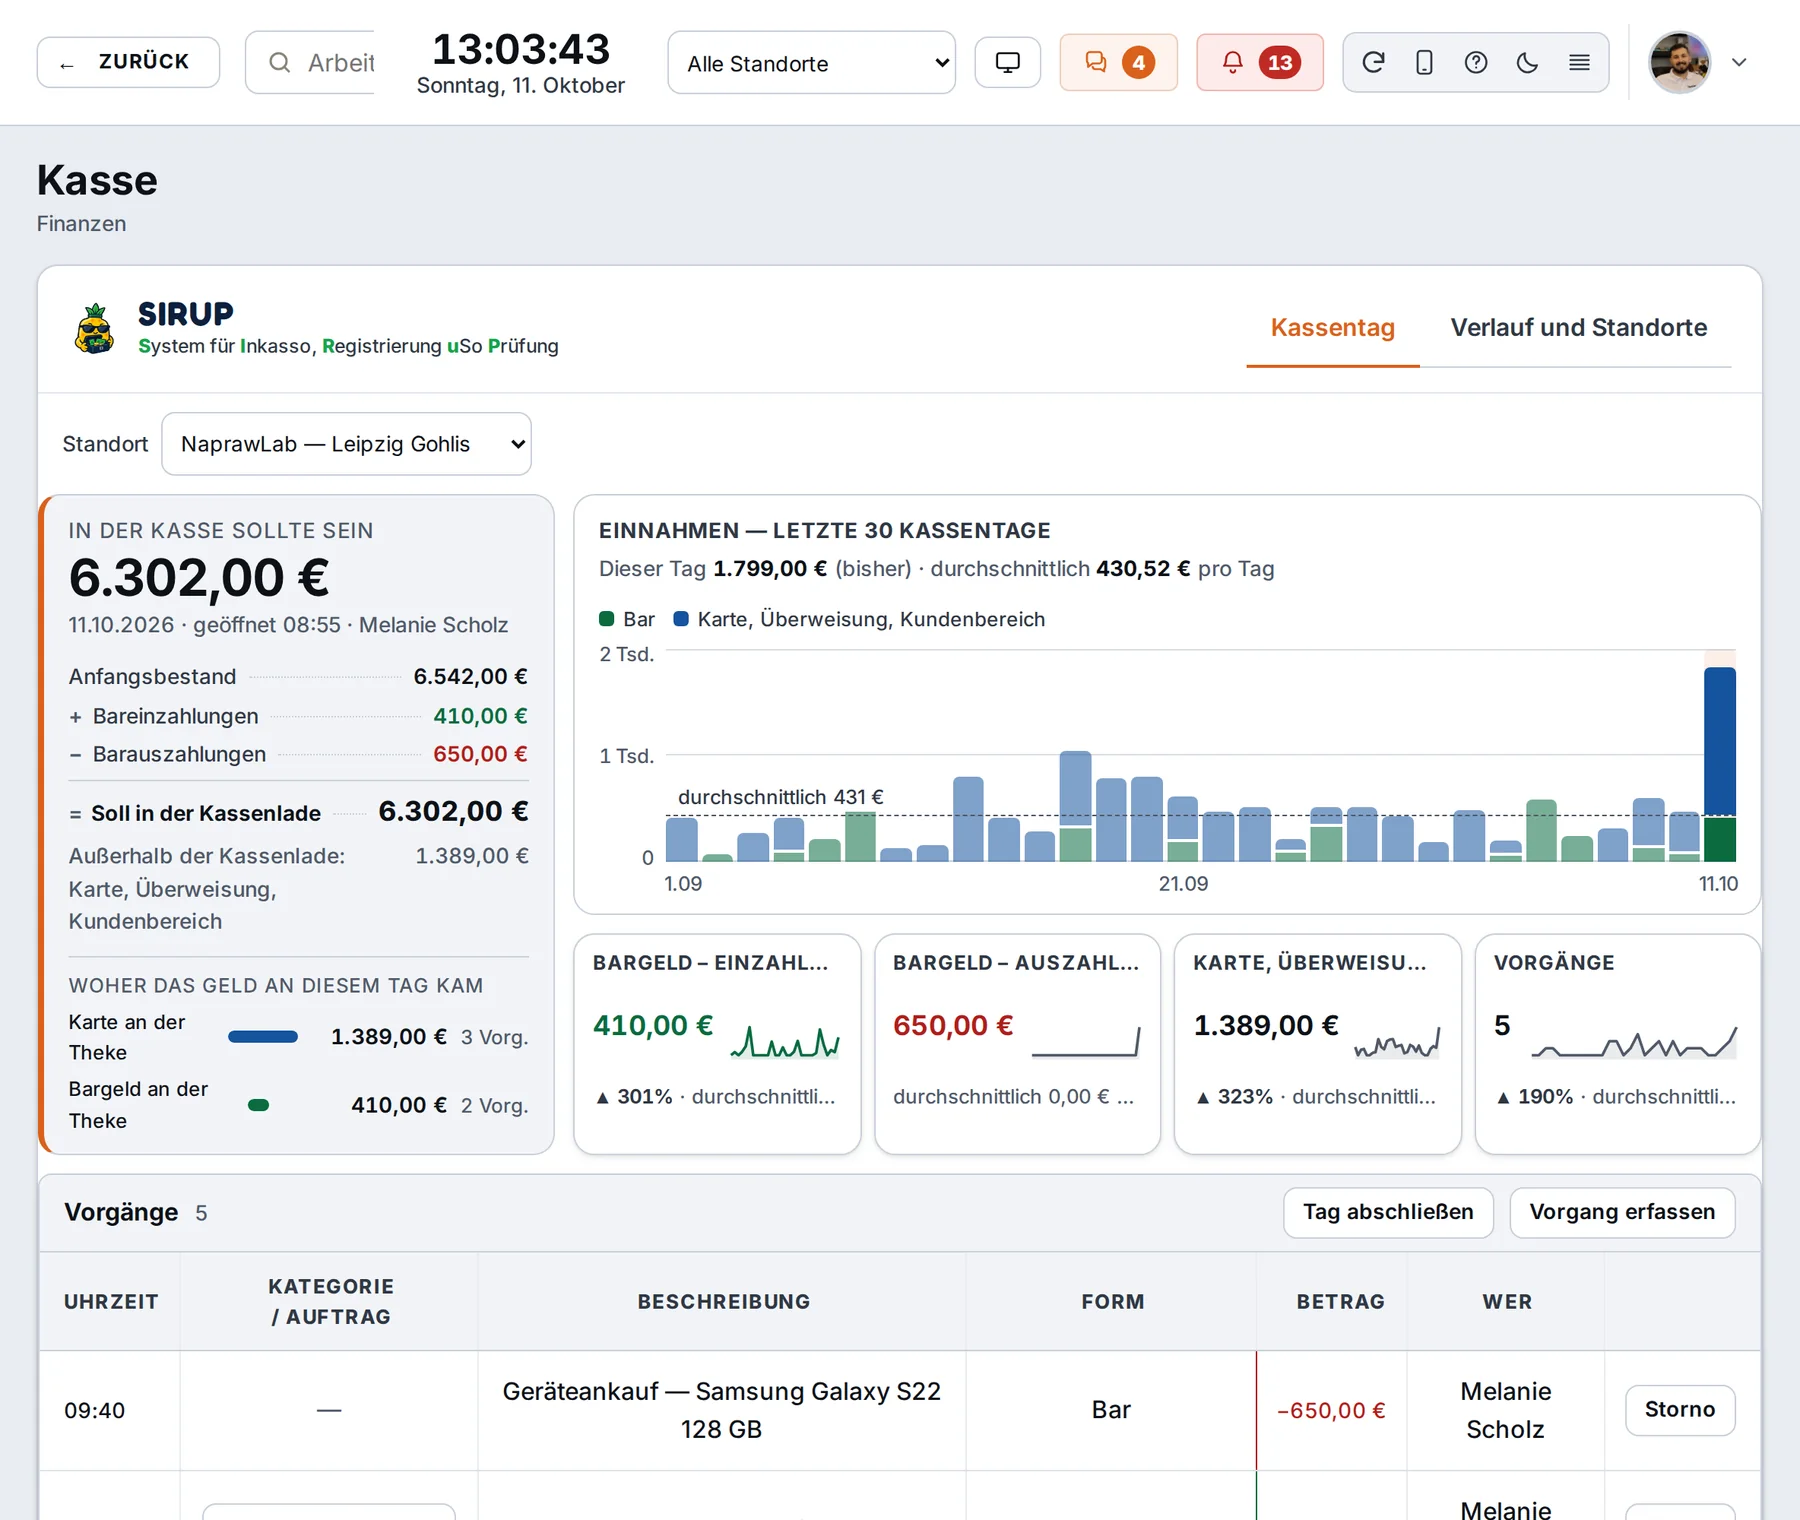Click the 13:03:43 clock display
The width and height of the screenshot is (1800, 1520).
(x=520, y=48)
